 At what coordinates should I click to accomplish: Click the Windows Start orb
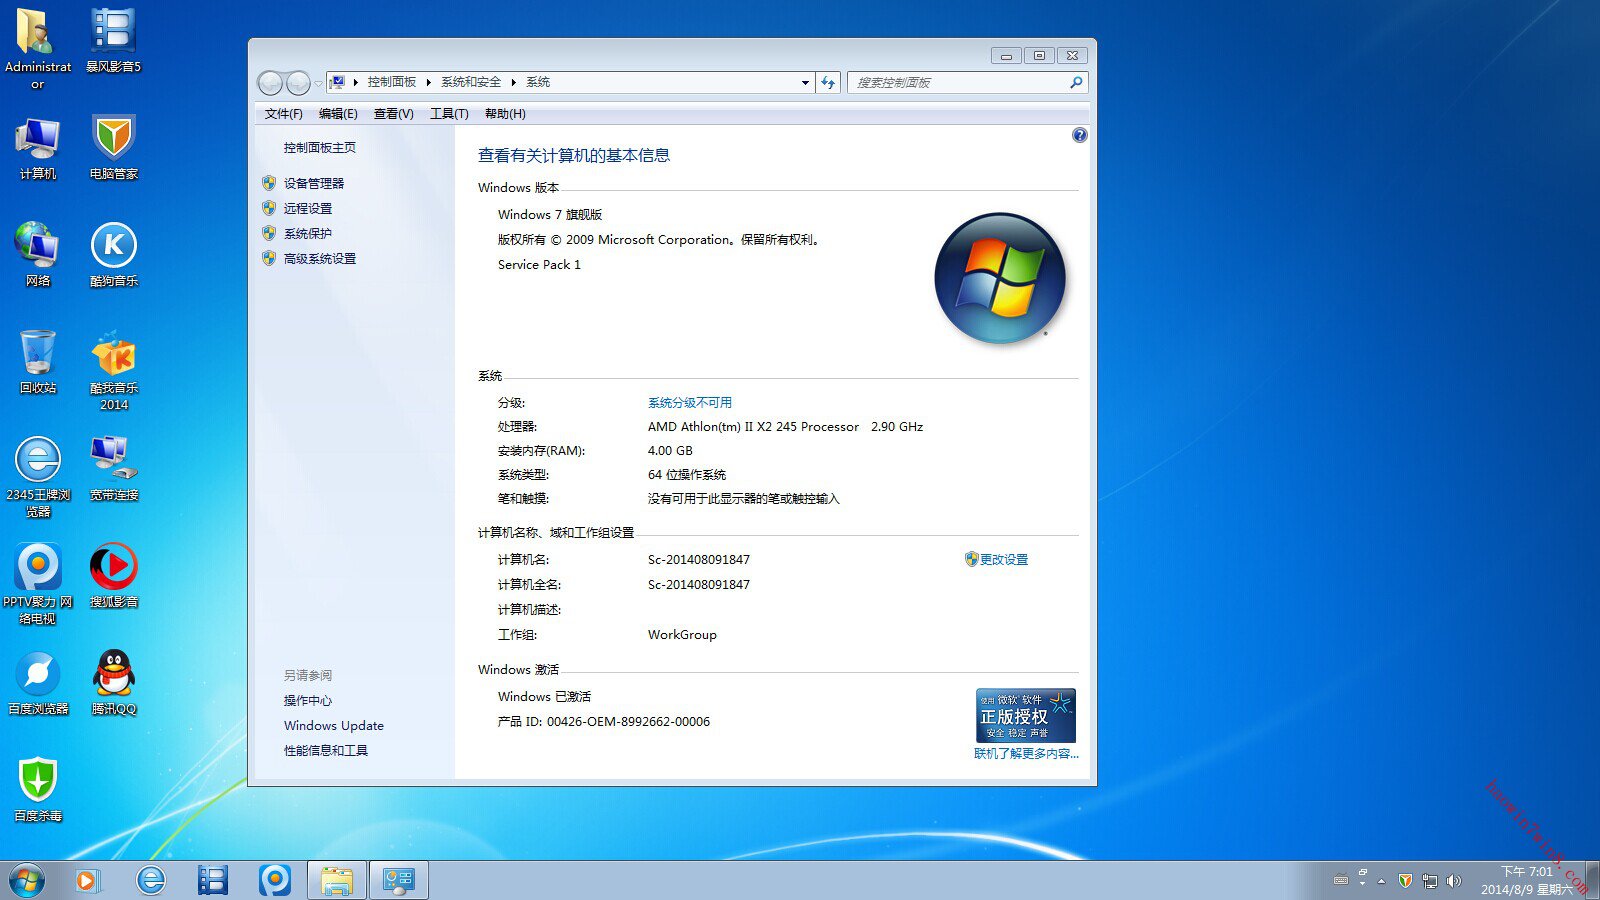click(27, 881)
